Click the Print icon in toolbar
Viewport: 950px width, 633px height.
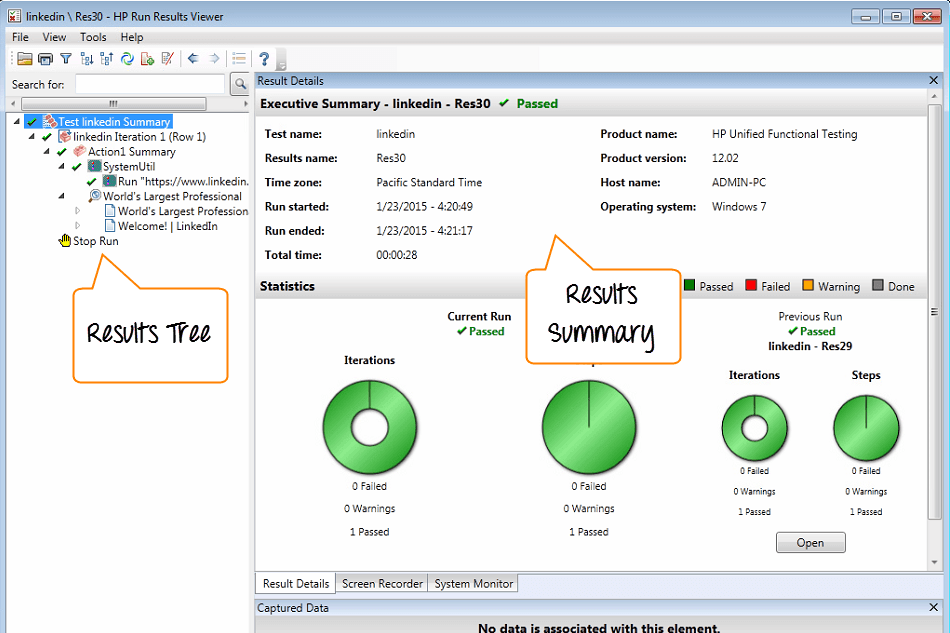point(45,59)
